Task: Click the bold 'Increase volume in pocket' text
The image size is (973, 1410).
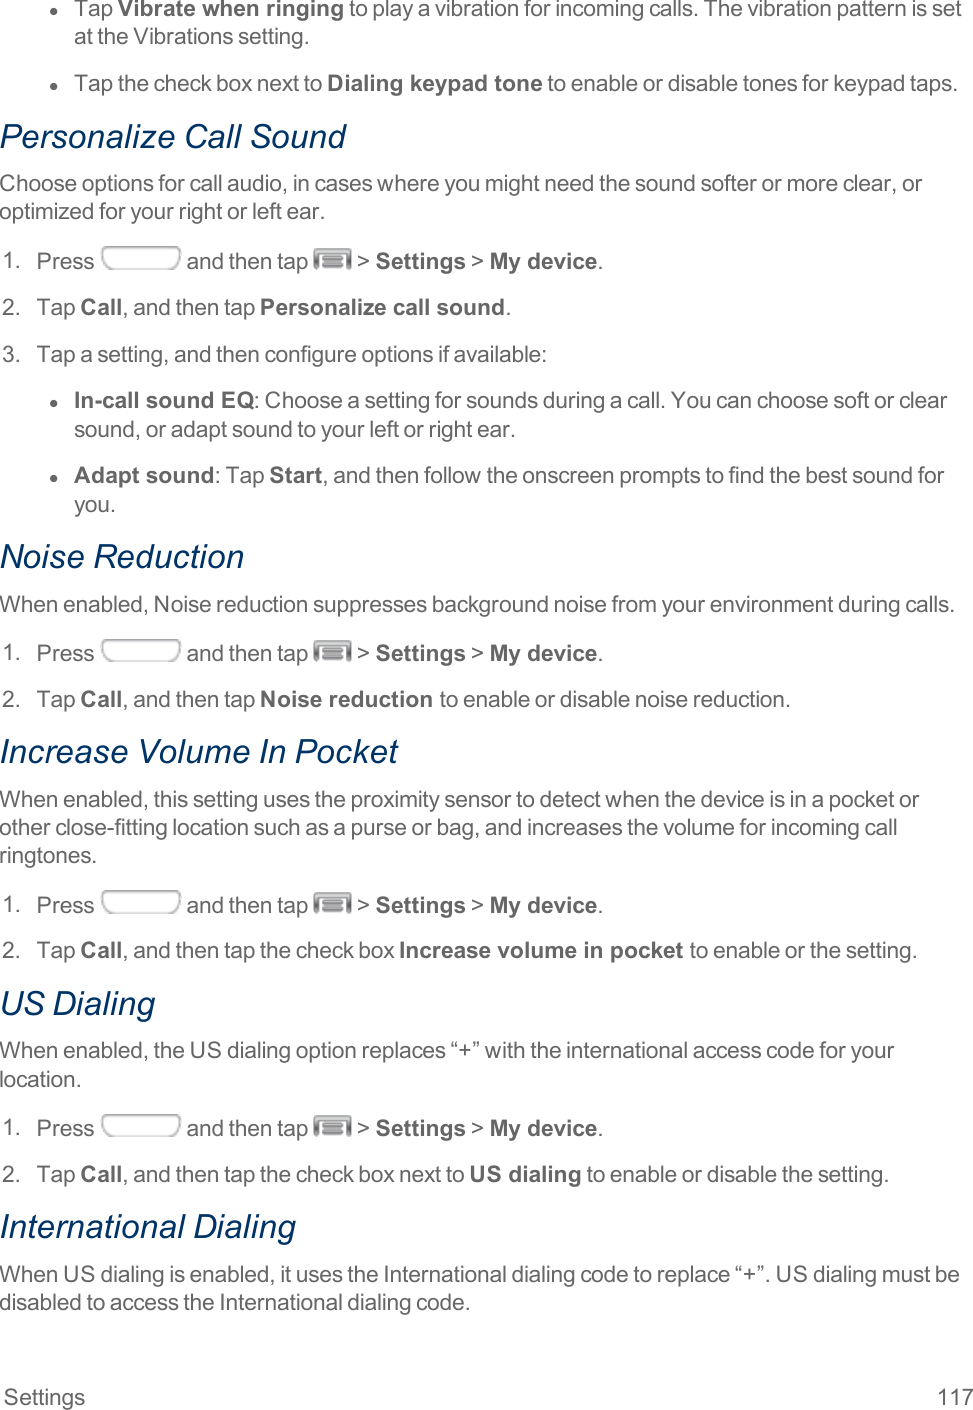Action: coord(541,951)
